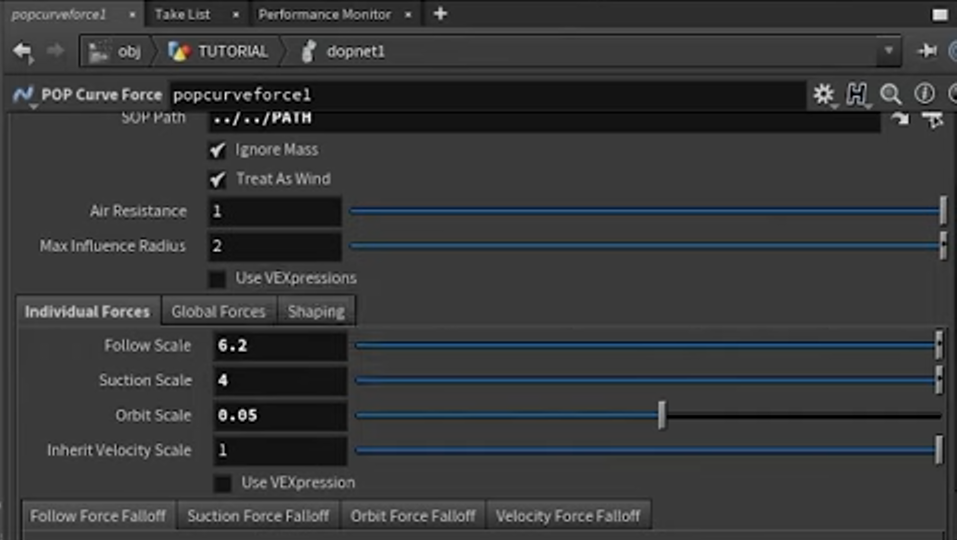The image size is (958, 540).
Task: Open the node info icon
Action: (924, 93)
